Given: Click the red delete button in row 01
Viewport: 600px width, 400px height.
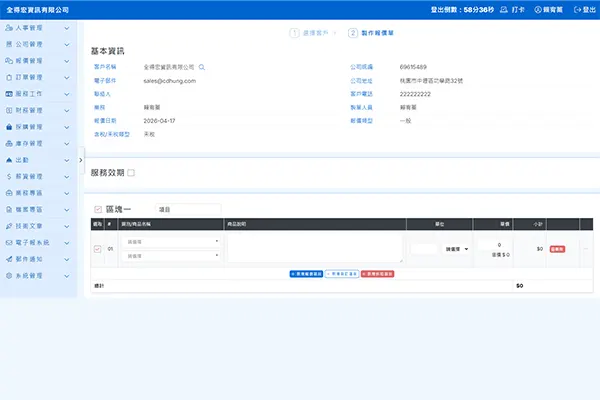Looking at the screenshot, I should (x=557, y=249).
